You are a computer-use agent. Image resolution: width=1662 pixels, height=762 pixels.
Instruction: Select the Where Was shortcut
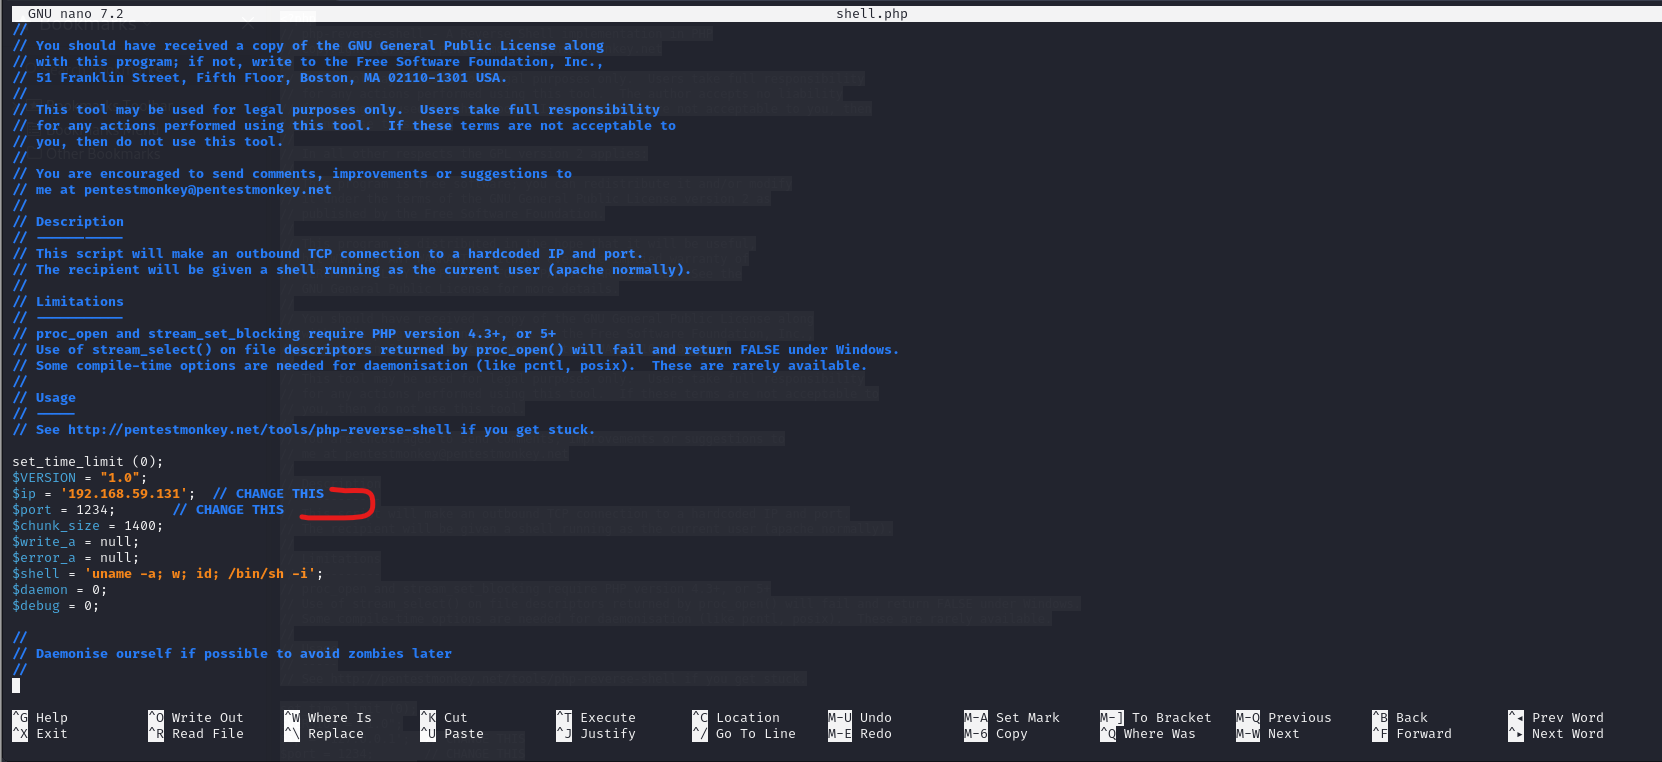click(1148, 734)
